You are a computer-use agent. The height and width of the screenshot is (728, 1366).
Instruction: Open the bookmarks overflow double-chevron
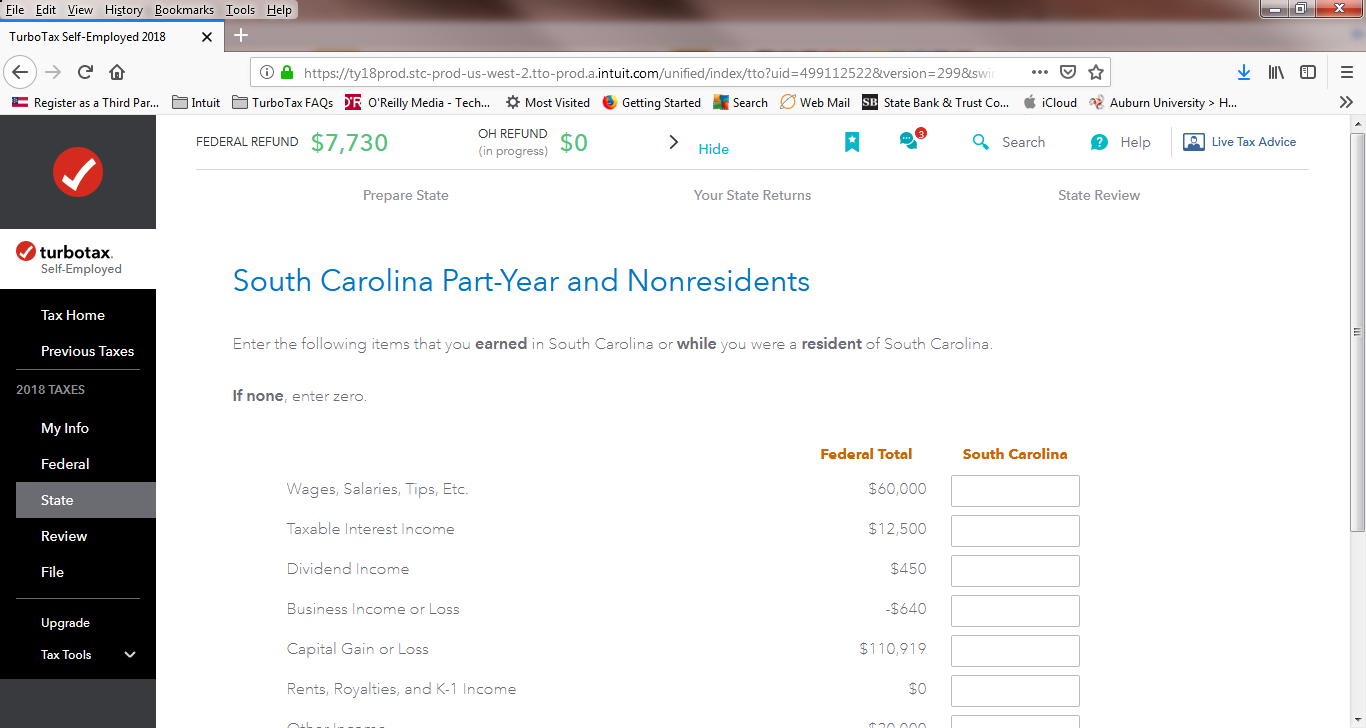click(x=1345, y=102)
